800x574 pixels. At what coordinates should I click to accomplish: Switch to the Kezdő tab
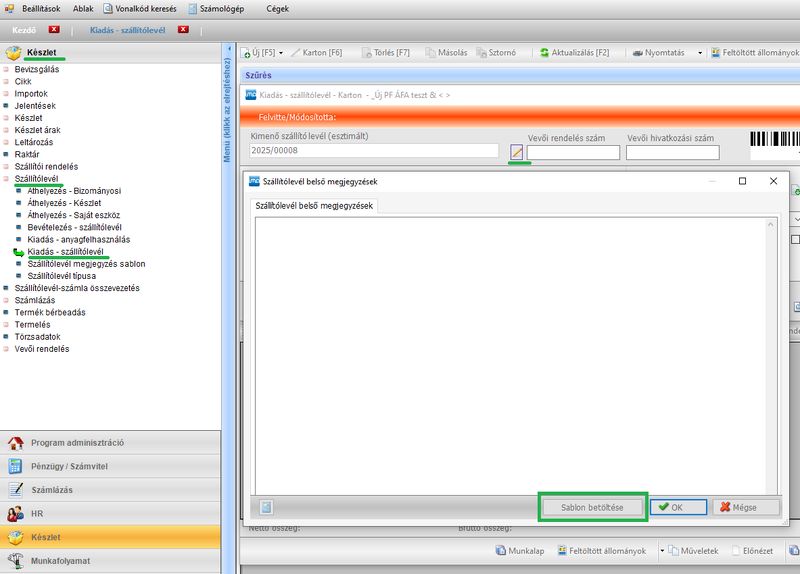[23, 30]
